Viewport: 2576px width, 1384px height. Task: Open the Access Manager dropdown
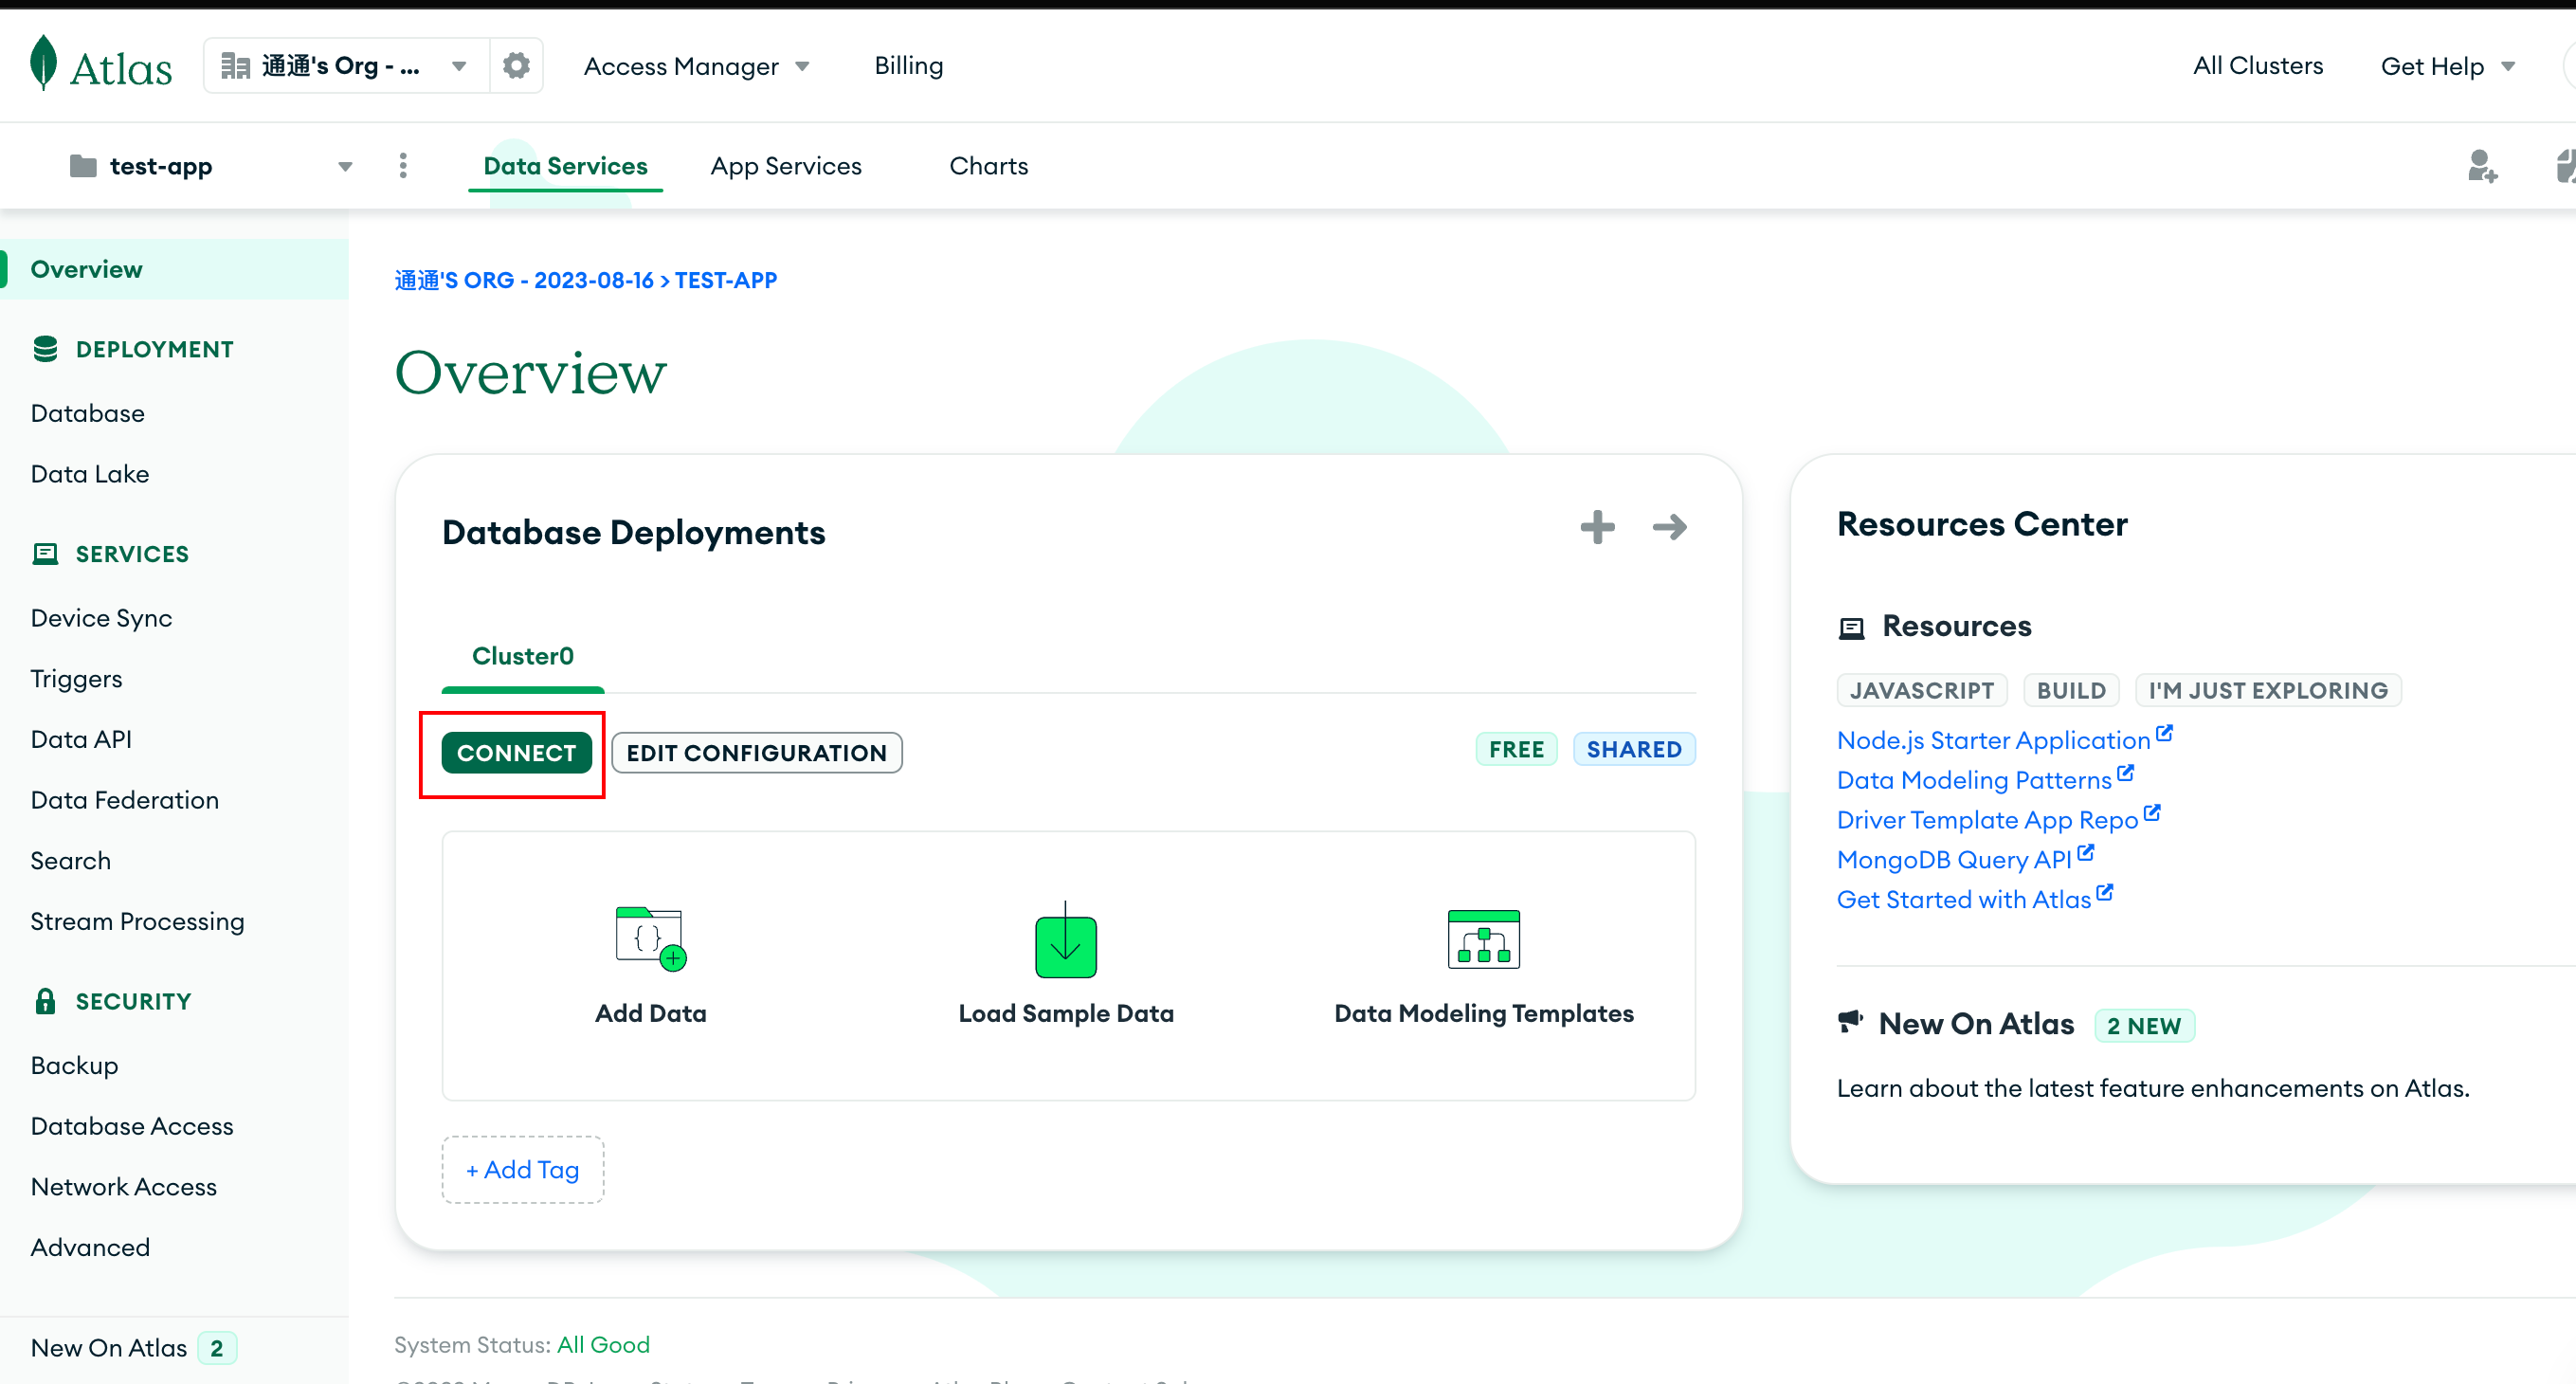[x=696, y=66]
